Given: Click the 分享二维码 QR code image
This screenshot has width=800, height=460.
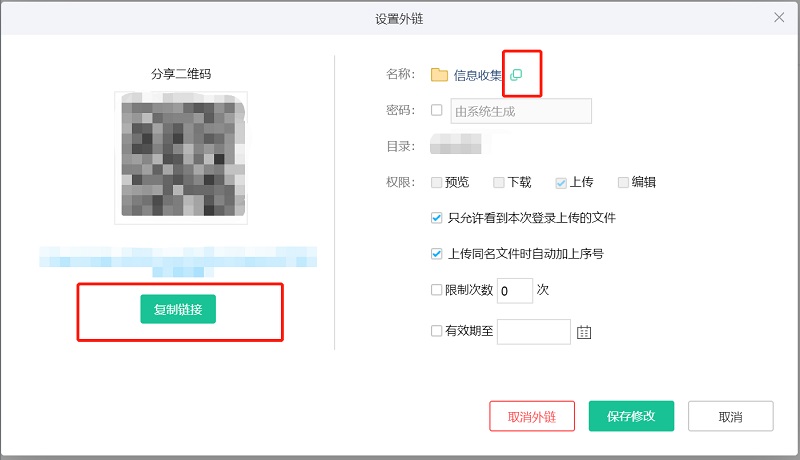Looking at the screenshot, I should (x=181, y=158).
